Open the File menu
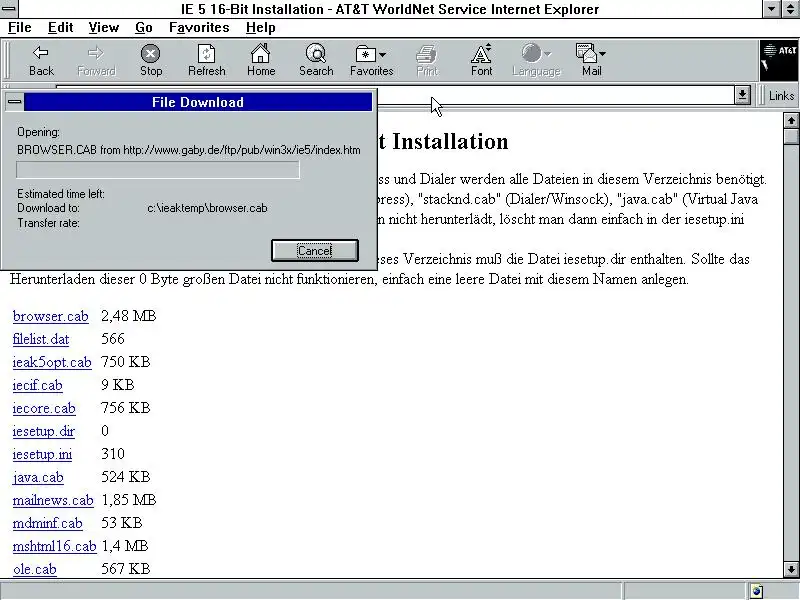The width and height of the screenshot is (800, 600). pyautogui.click(x=20, y=28)
